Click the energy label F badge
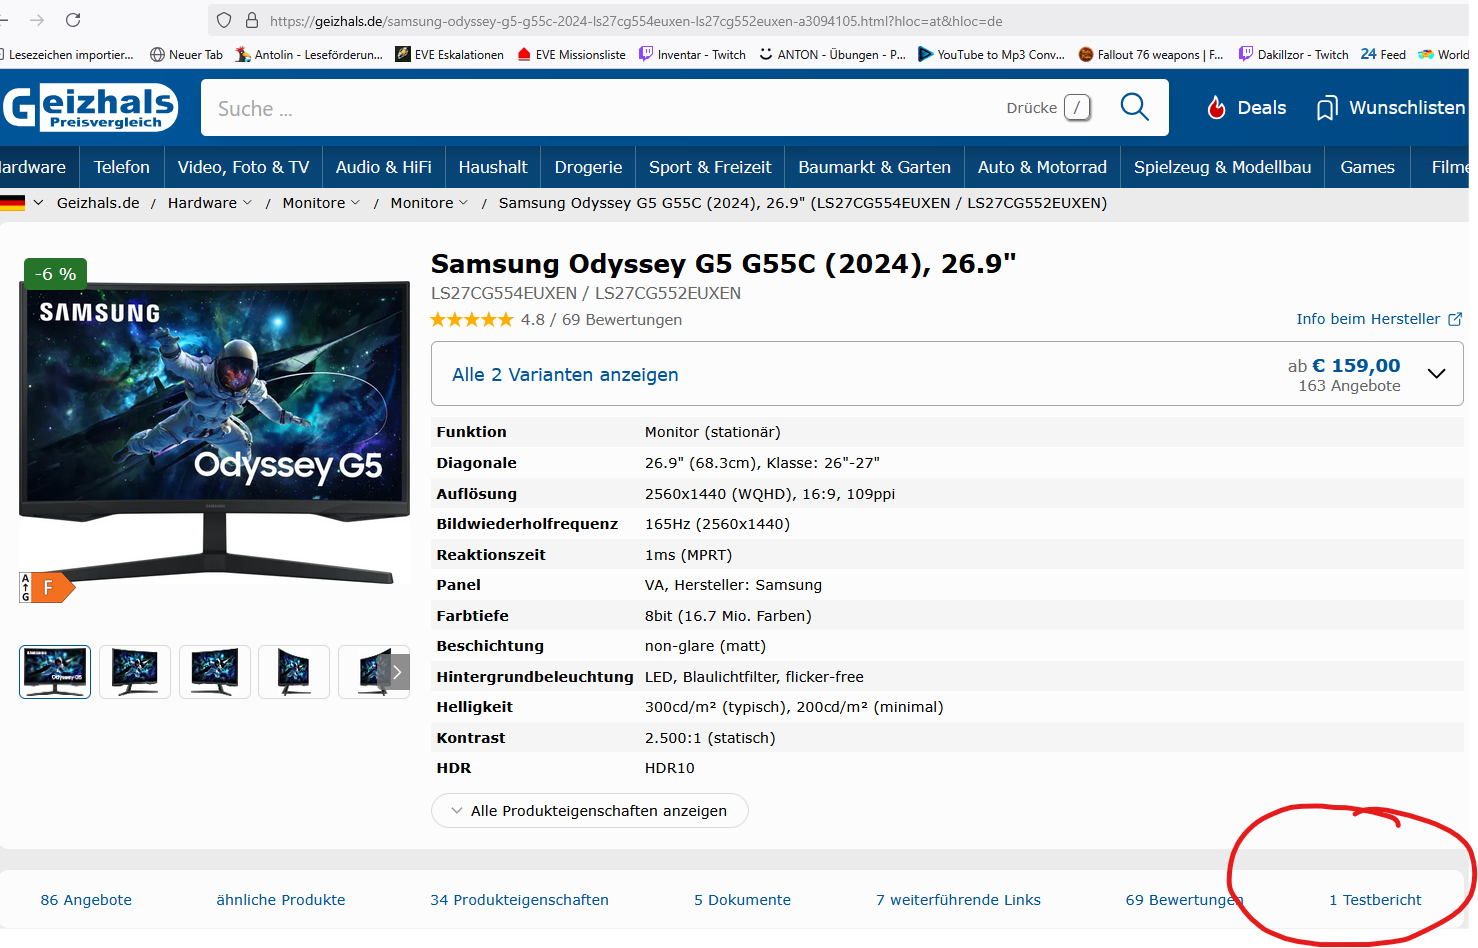This screenshot has height=948, width=1478. click(47, 588)
